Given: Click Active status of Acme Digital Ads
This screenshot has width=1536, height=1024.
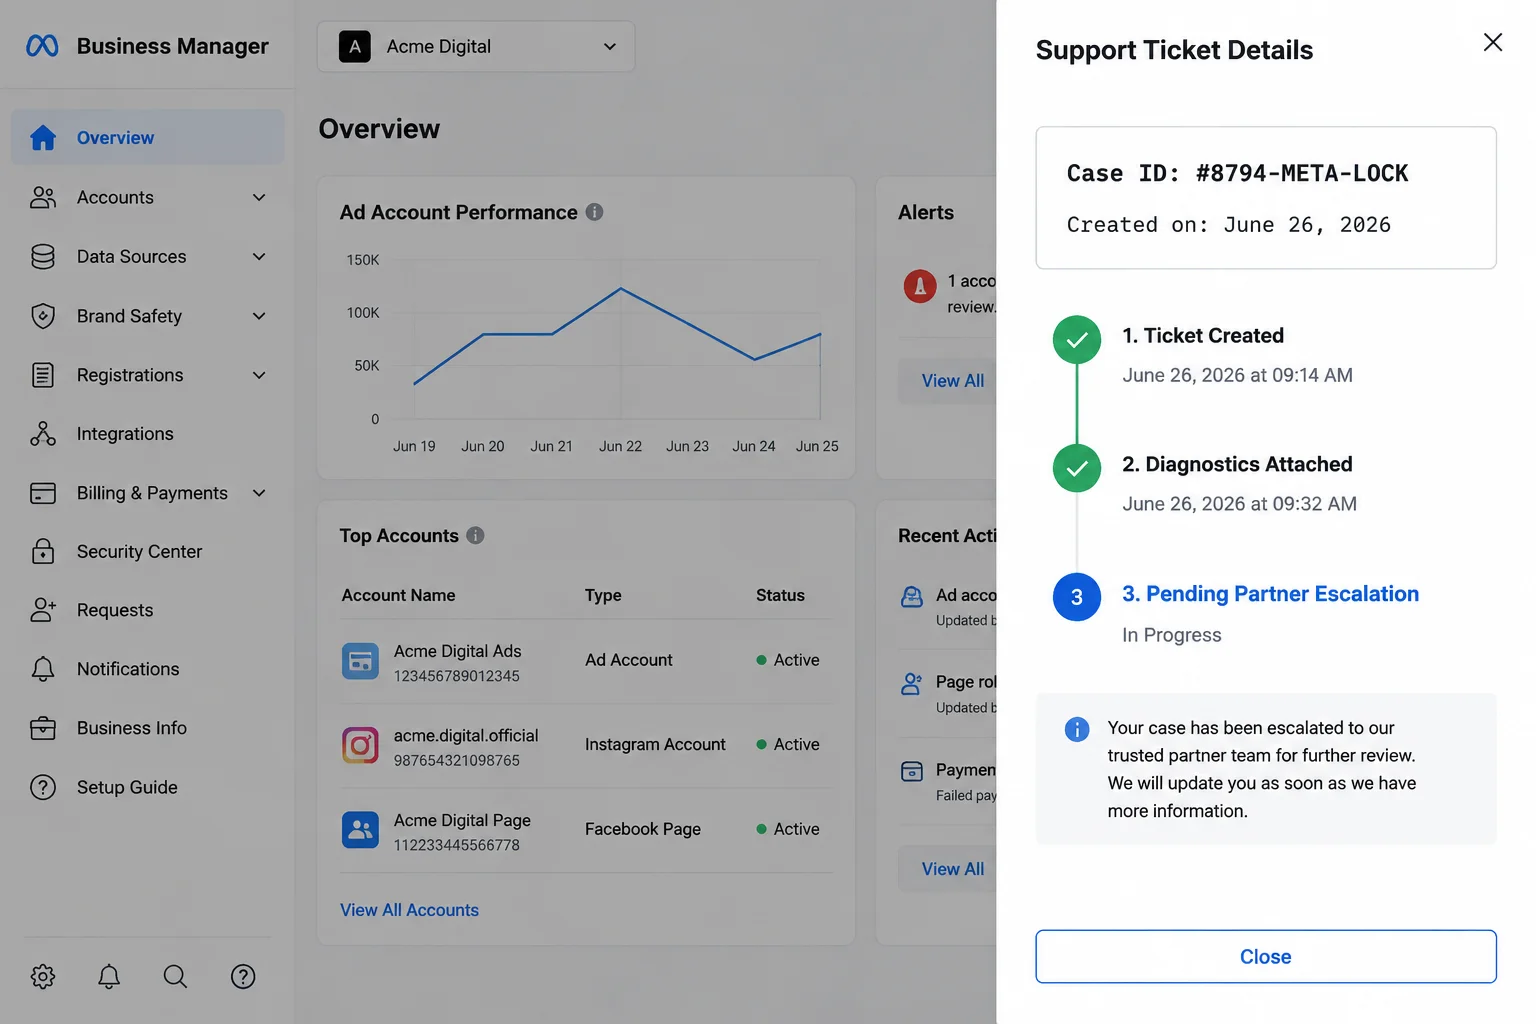Looking at the screenshot, I should [788, 660].
